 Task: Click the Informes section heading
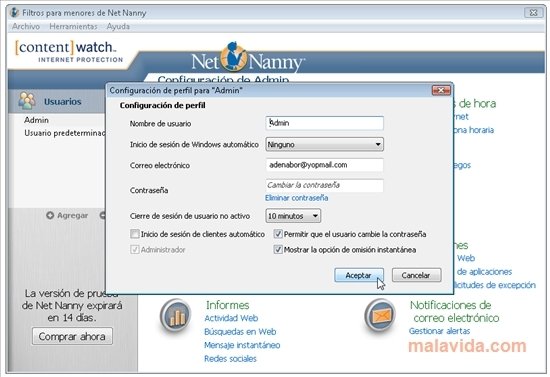[x=227, y=305]
